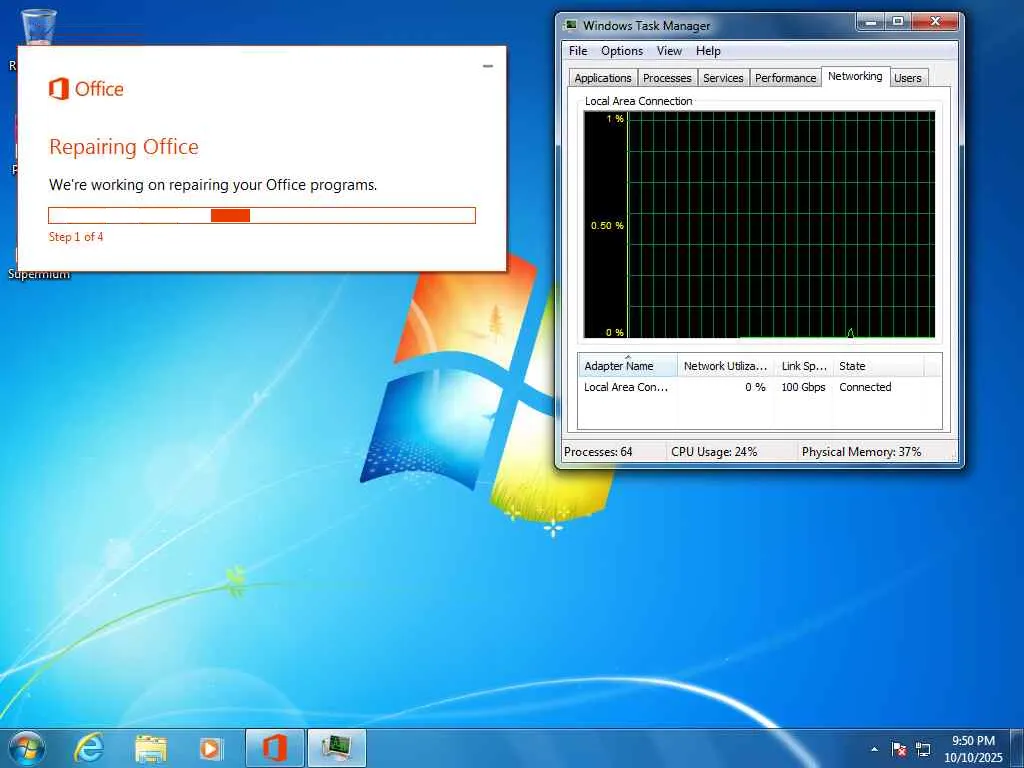Image resolution: width=1024 pixels, height=768 pixels.
Task: Sort by the State column header
Action: tap(878, 366)
